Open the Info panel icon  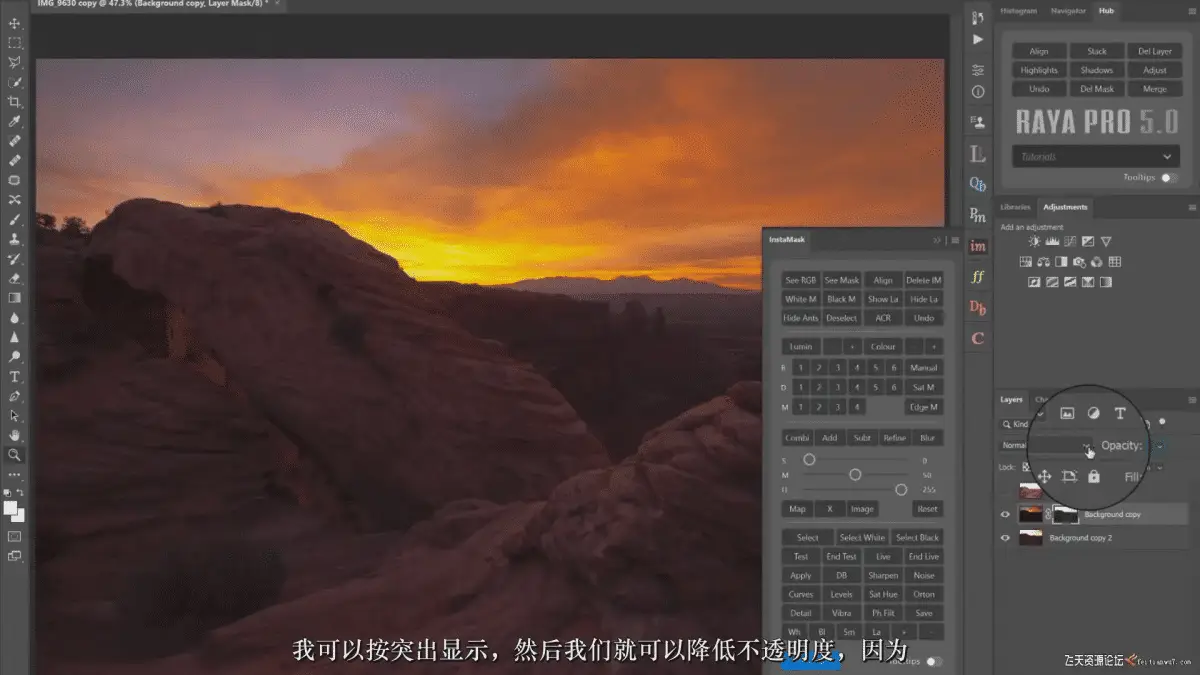[x=978, y=91]
